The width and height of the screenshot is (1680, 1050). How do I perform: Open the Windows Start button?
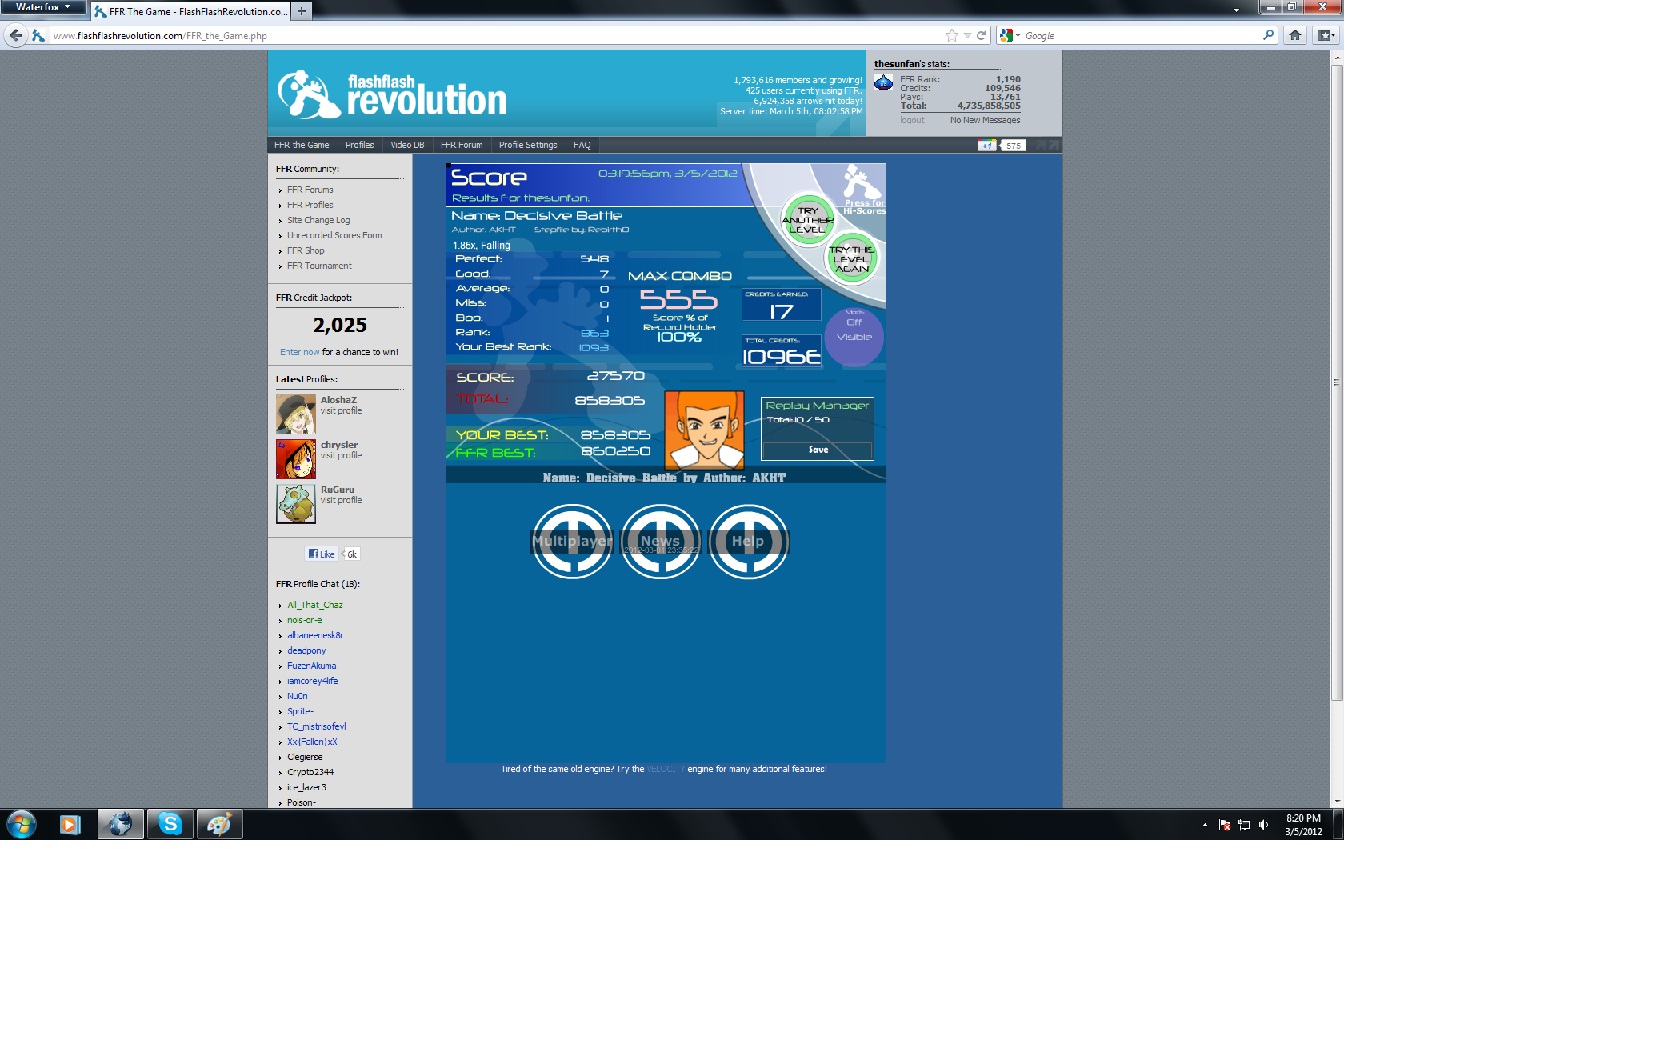coord(21,825)
